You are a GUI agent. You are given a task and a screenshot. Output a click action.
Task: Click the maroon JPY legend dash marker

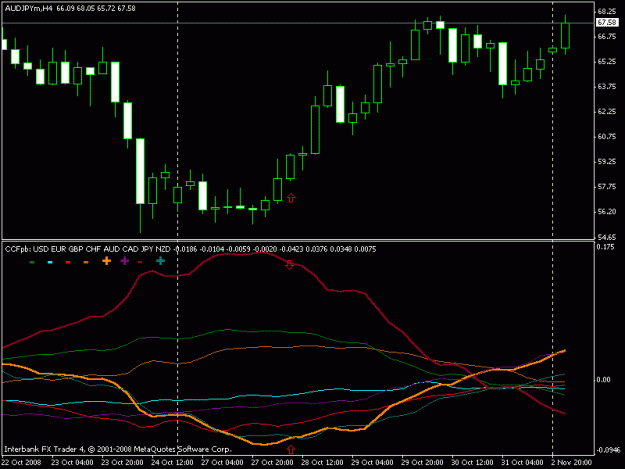click(x=140, y=262)
